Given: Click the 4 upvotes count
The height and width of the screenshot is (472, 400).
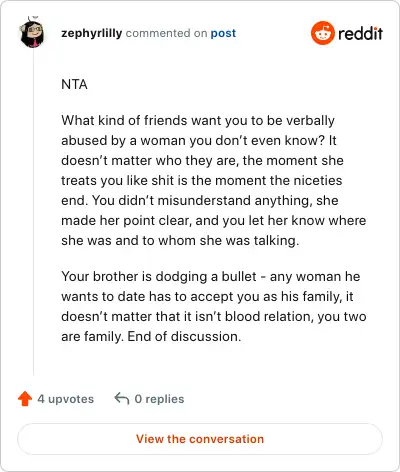Looking at the screenshot, I should pyautogui.click(x=66, y=399).
